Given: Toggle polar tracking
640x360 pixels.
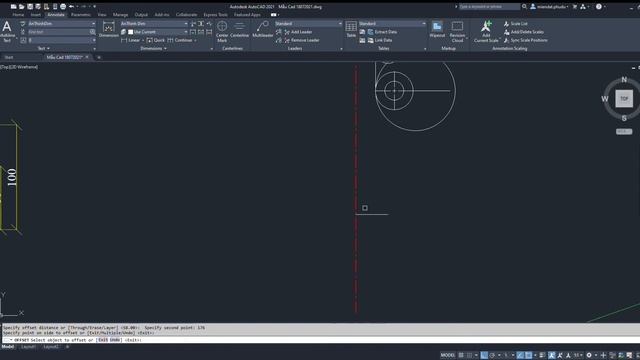Looking at the screenshot, I should tap(492, 356).
